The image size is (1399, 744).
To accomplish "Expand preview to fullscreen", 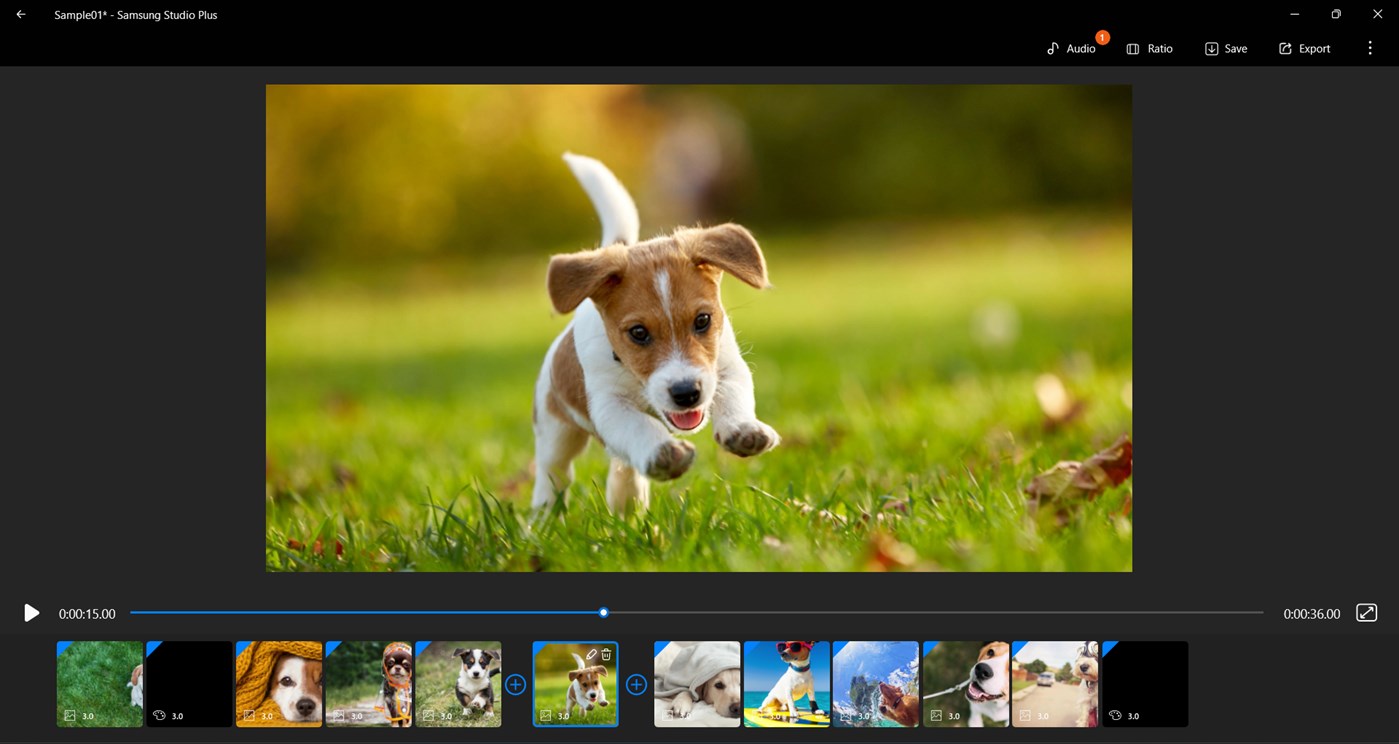I will tap(1366, 612).
